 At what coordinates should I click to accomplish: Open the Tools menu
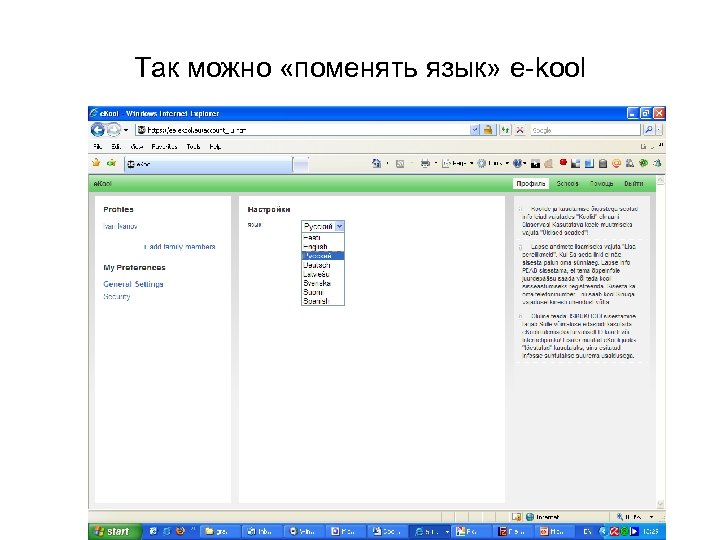pos(193,146)
